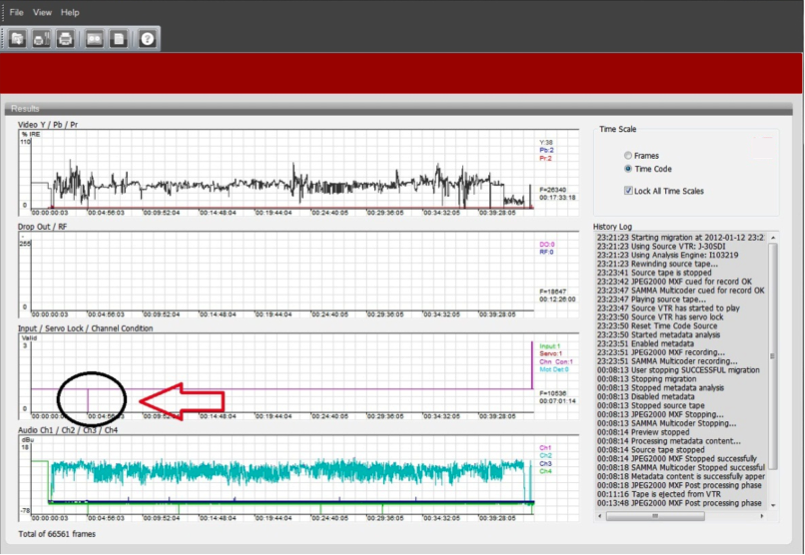Image resolution: width=805 pixels, height=555 pixels.
Task: Click the Video Y / Pb / Pr waveform graph
Action: click(x=280, y=180)
